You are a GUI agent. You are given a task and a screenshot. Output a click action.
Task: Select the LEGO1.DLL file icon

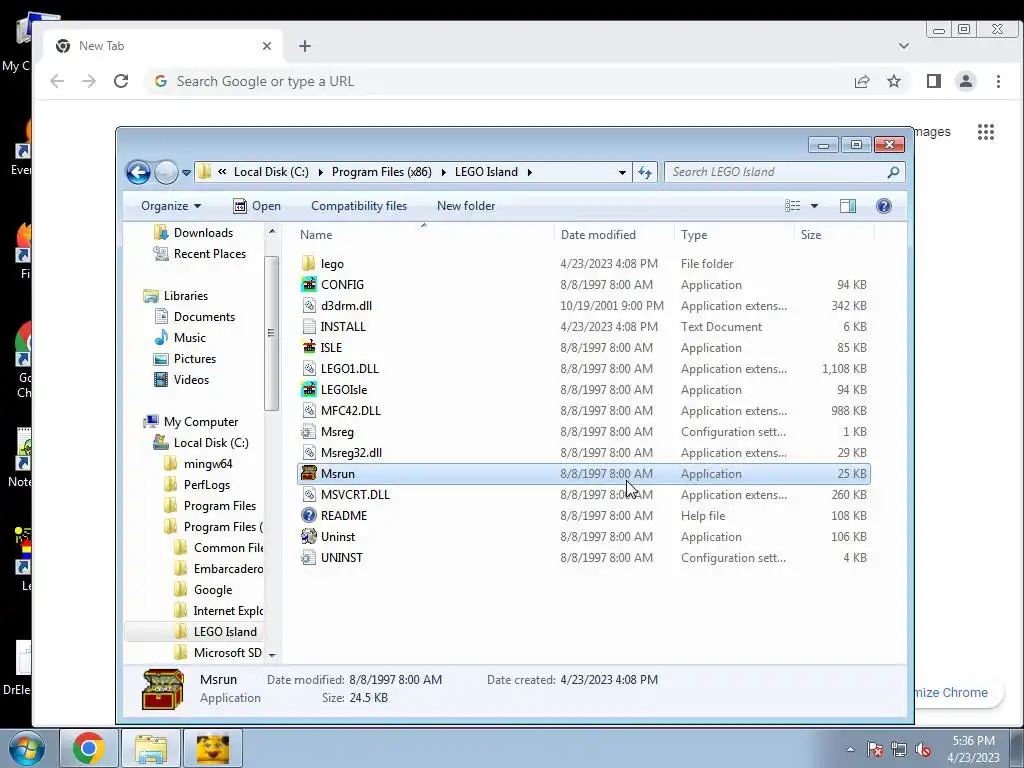click(x=309, y=368)
